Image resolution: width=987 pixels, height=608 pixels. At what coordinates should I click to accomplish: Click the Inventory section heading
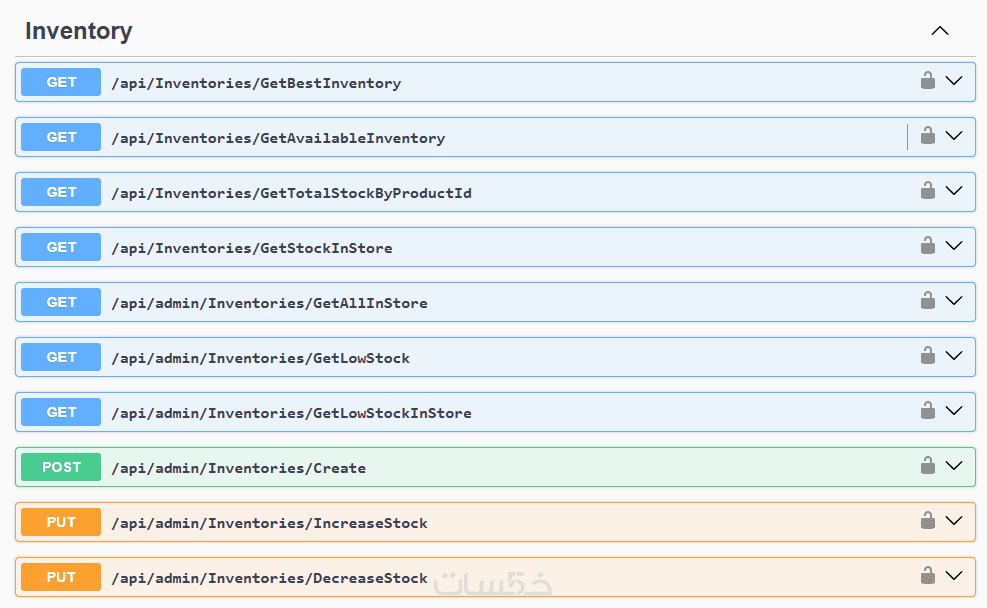pos(79,31)
